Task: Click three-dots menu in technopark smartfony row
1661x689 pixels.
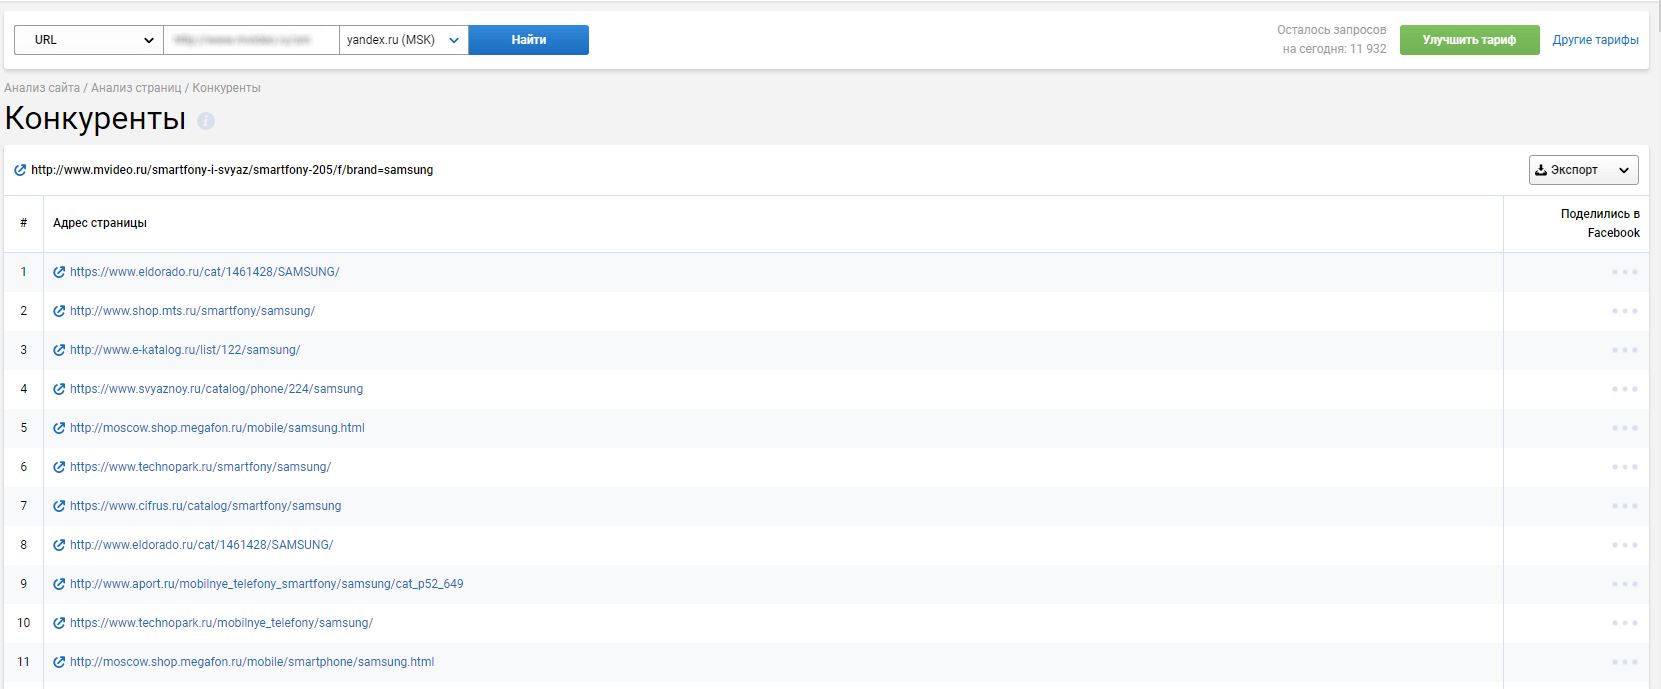Action: coord(1624,467)
